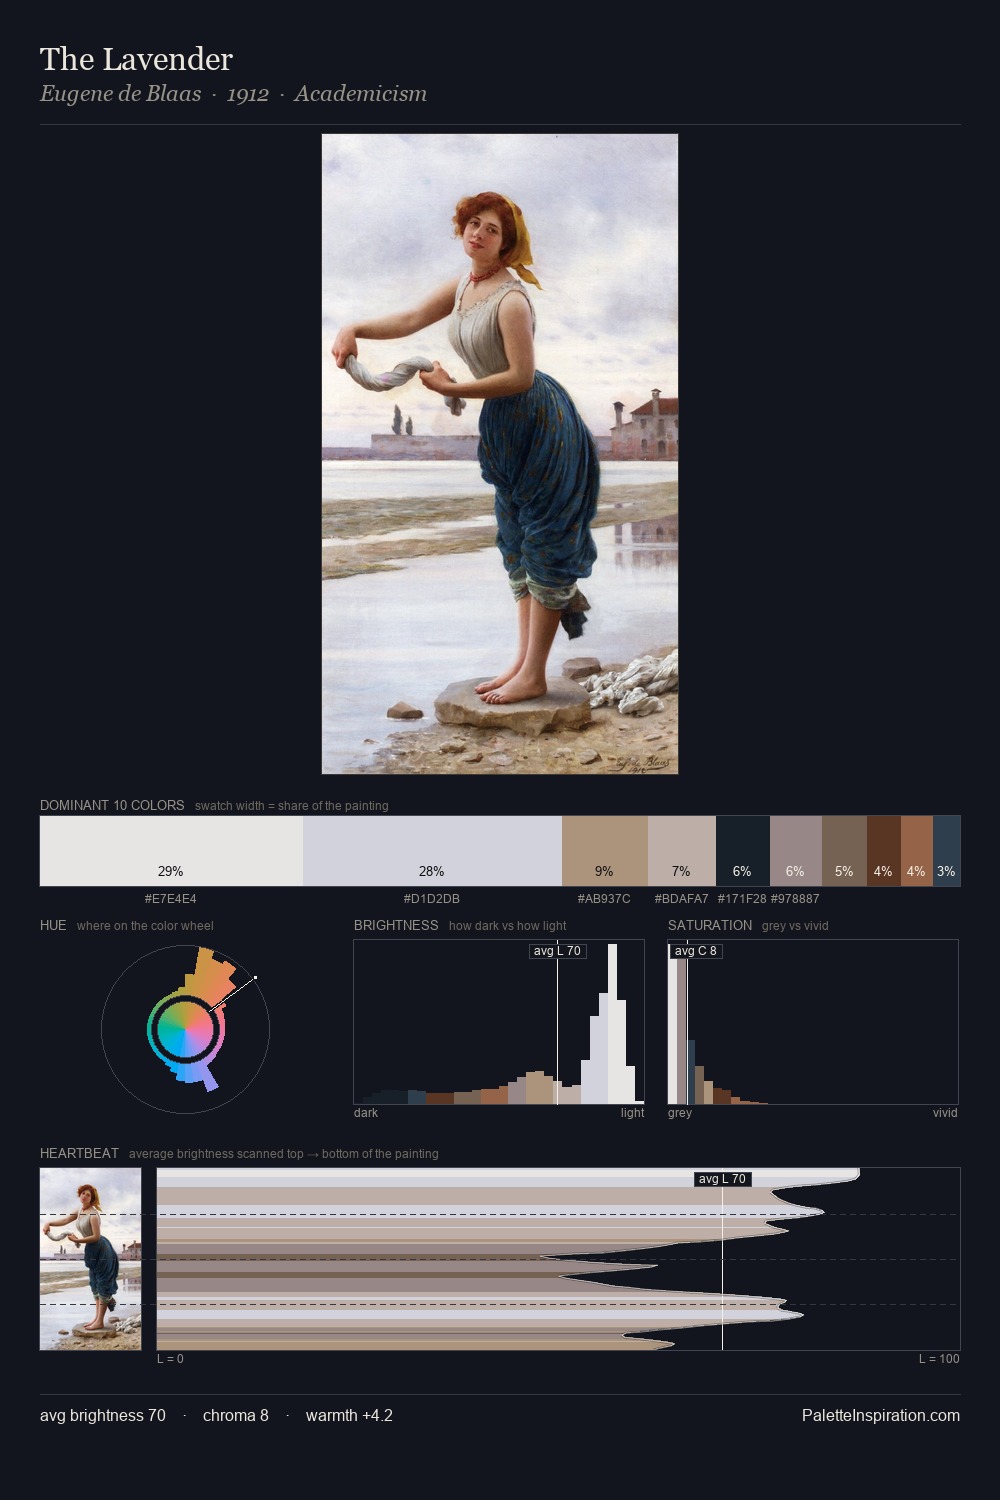Select the mauve grey 6% swatch

pyautogui.click(x=796, y=851)
